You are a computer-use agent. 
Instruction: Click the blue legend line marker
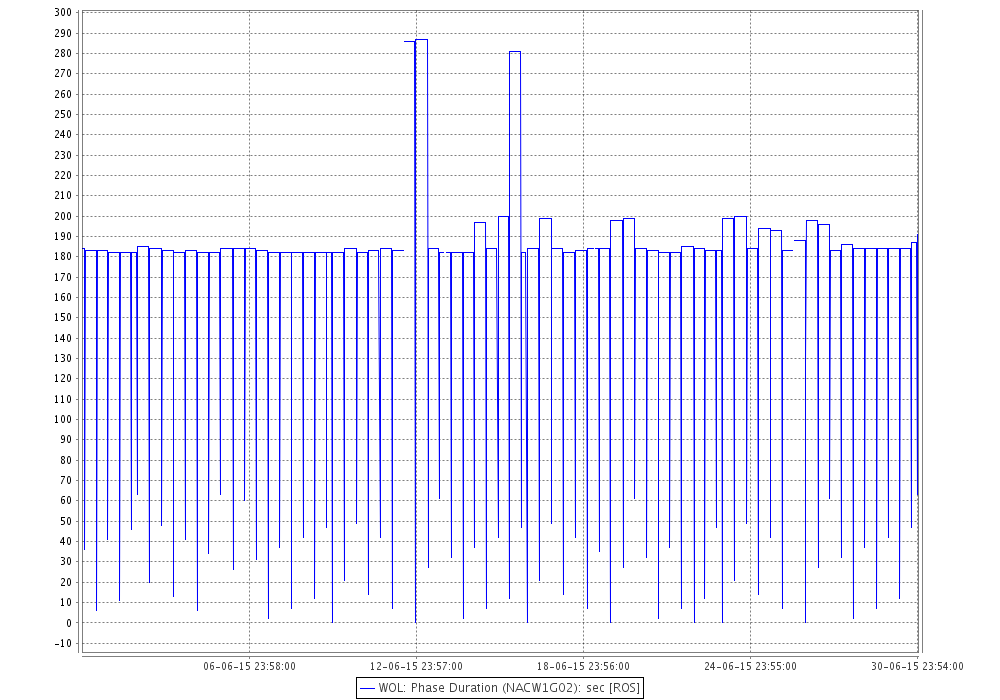(367, 689)
